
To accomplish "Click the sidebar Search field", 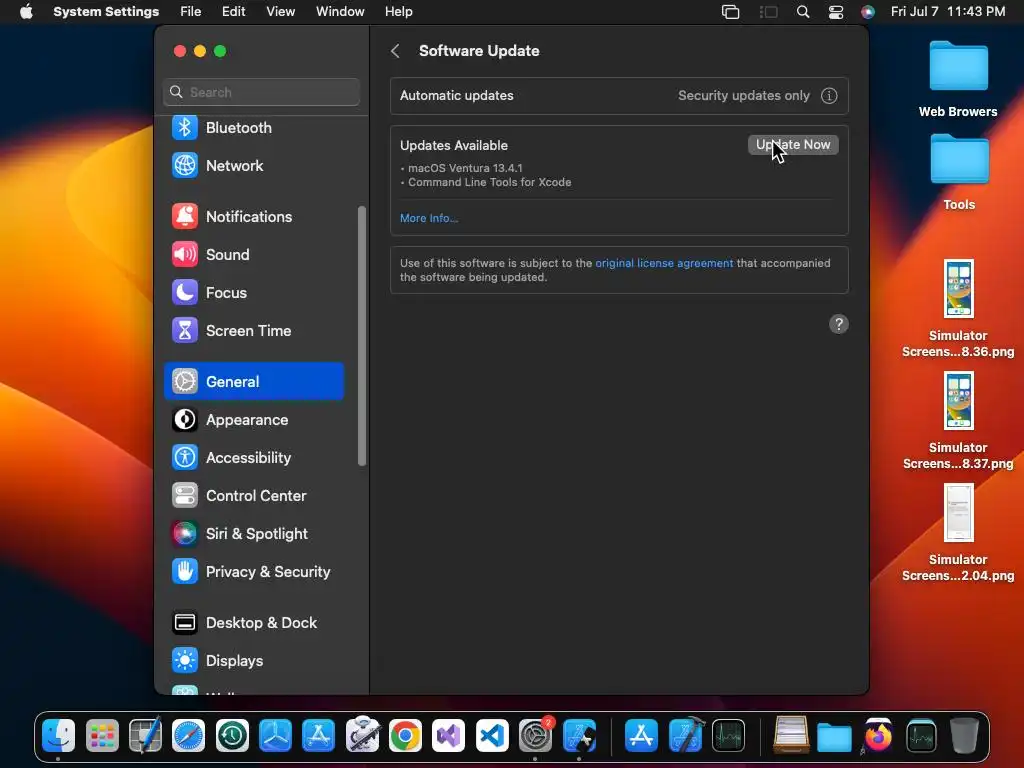I will pyautogui.click(x=261, y=92).
